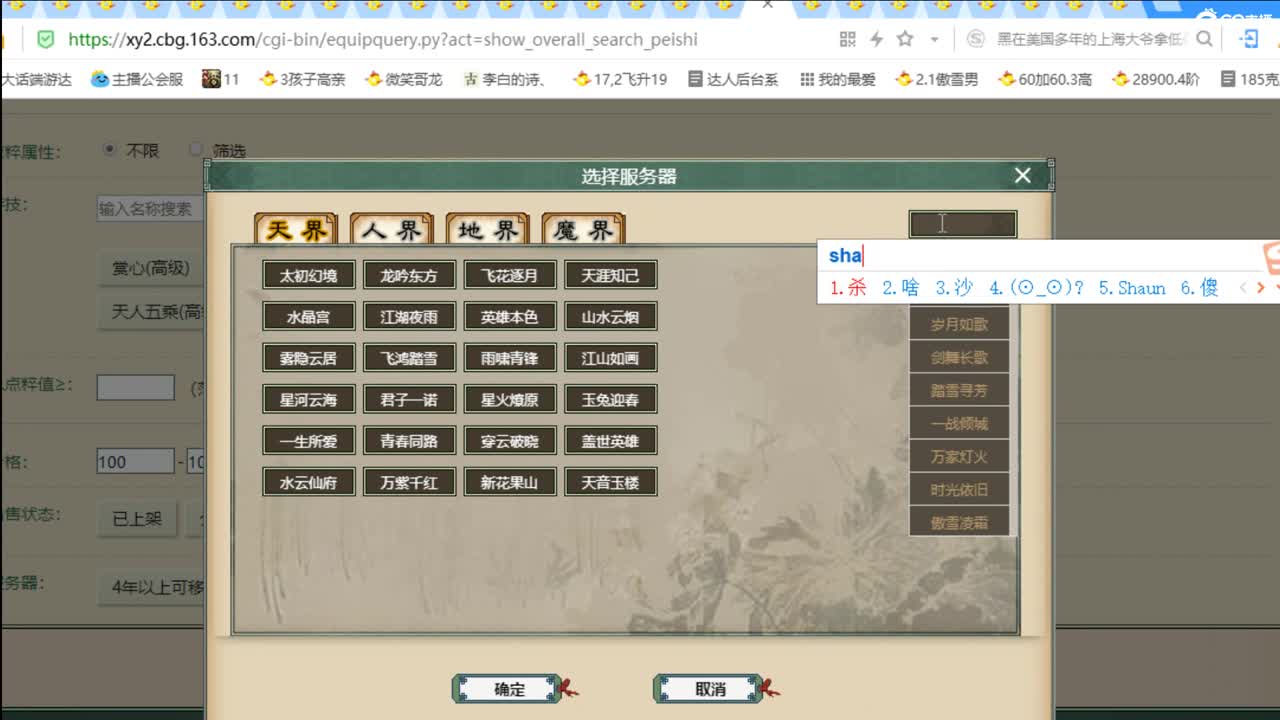This screenshot has width=1280, height=720.
Task: Select server 天涯知己
Action: point(611,275)
